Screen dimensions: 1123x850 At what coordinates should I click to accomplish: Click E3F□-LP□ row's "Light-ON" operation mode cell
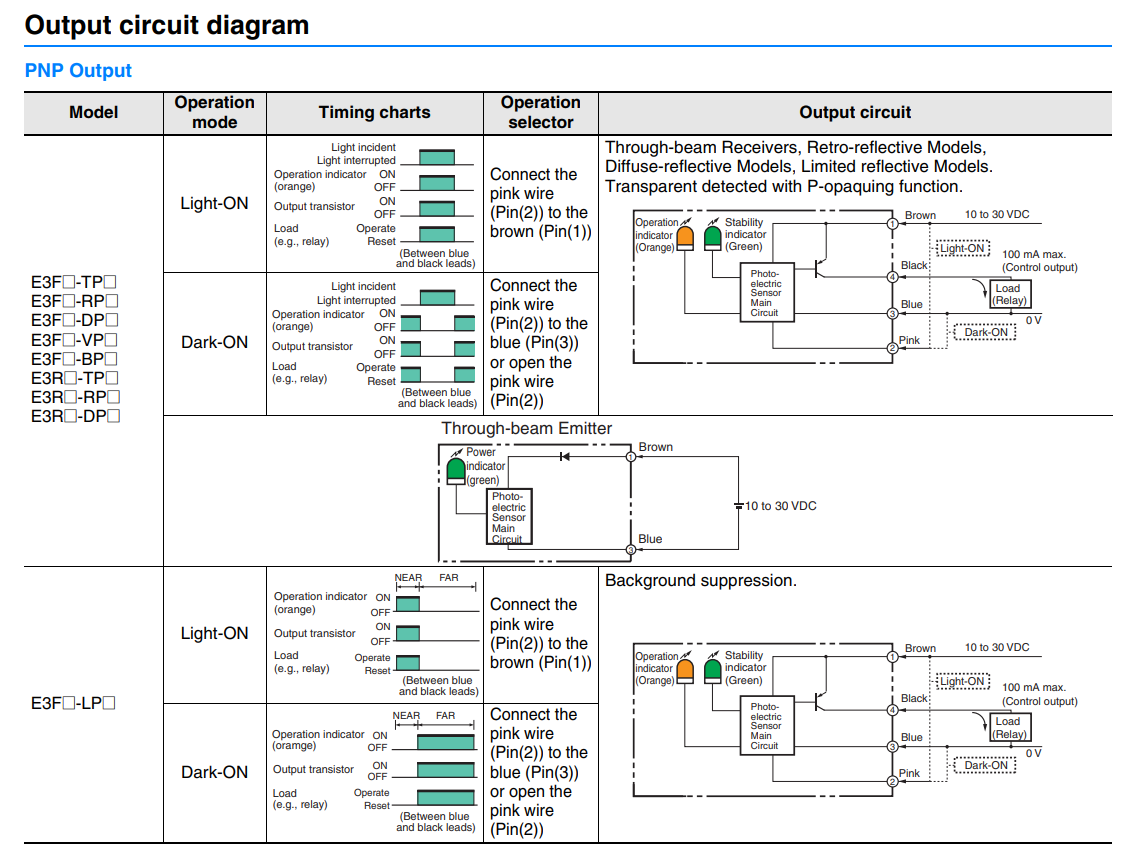click(214, 633)
